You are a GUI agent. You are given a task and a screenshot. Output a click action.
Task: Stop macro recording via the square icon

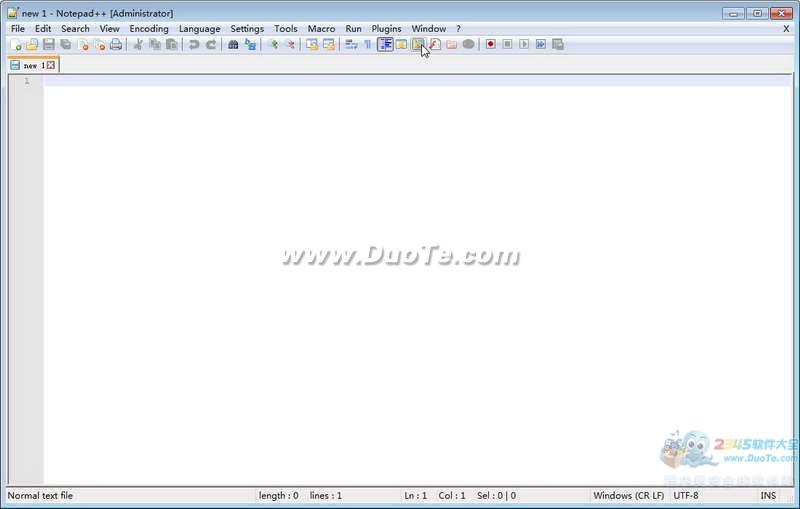coord(507,45)
